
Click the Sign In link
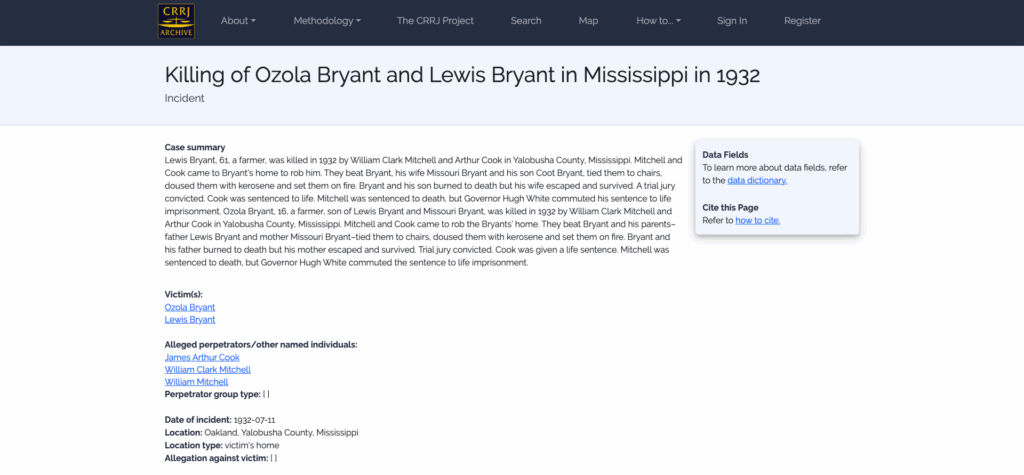coord(732,21)
